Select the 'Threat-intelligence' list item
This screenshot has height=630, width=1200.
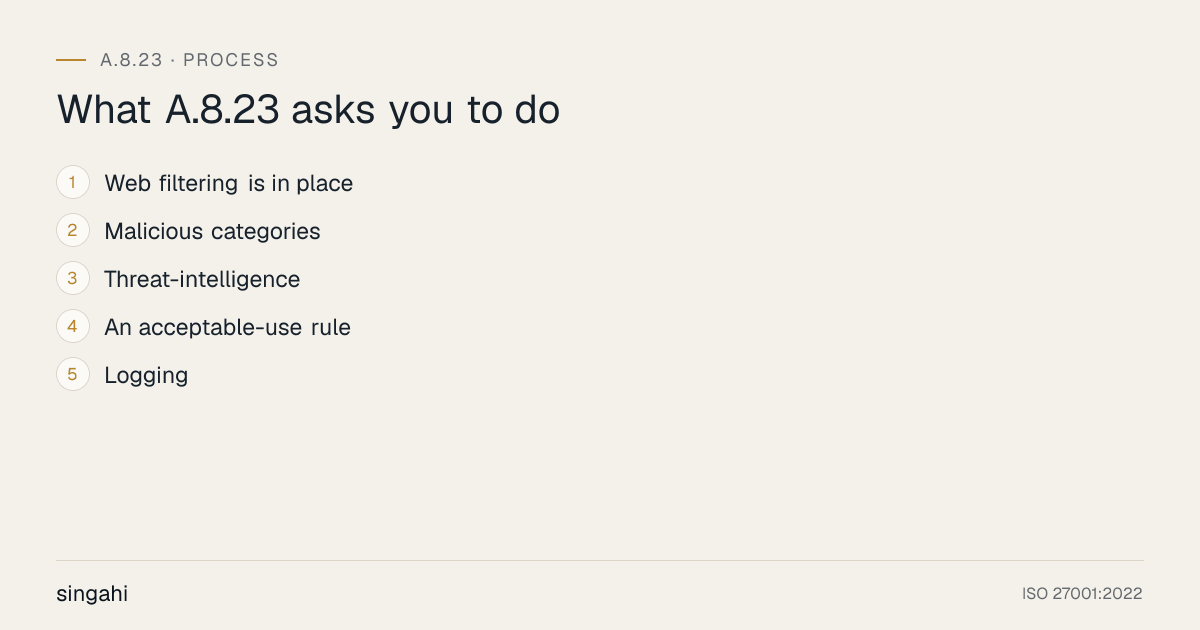pyautogui.click(x=202, y=279)
